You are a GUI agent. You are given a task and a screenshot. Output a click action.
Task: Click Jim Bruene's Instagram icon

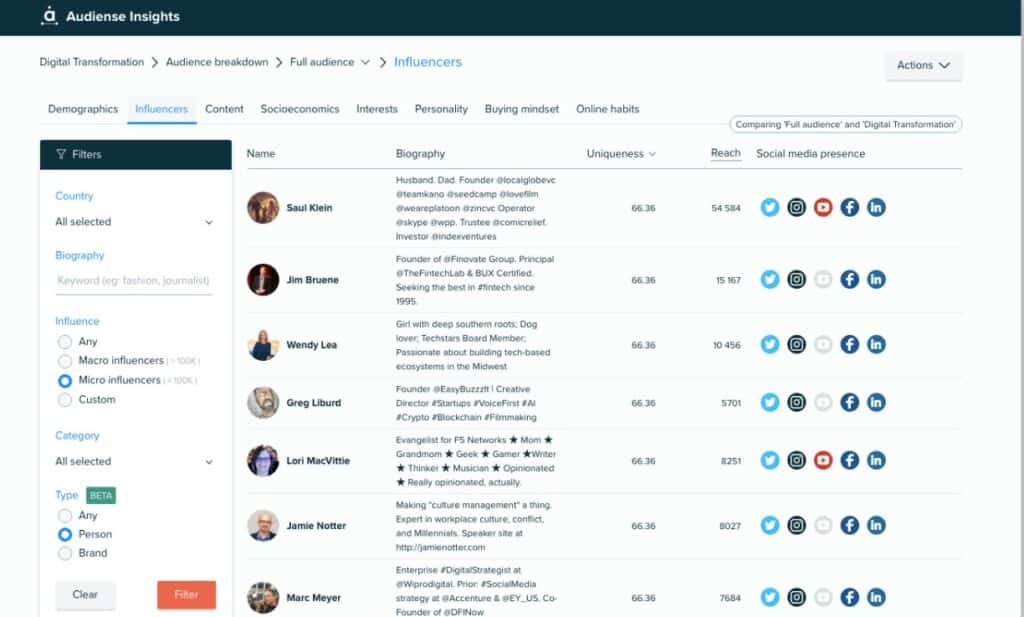(796, 279)
